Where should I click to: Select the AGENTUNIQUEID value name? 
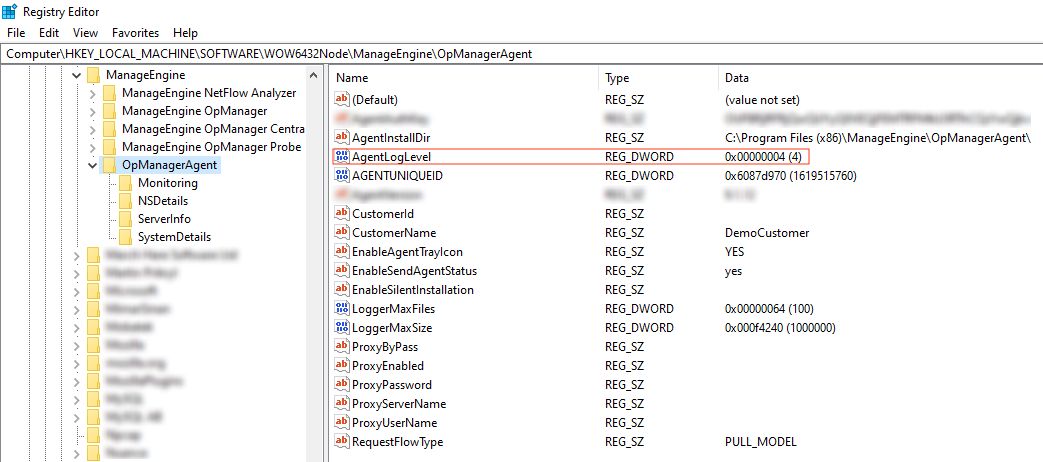coord(397,175)
